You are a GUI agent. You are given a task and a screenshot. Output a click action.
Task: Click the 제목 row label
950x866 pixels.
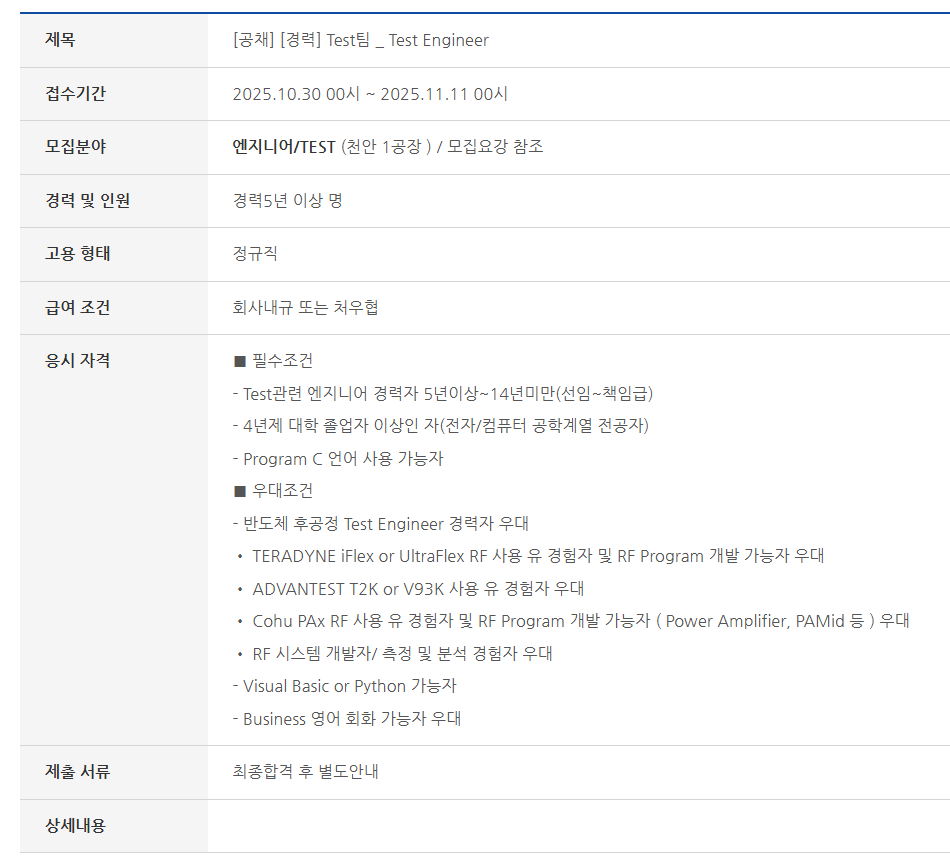pos(60,40)
